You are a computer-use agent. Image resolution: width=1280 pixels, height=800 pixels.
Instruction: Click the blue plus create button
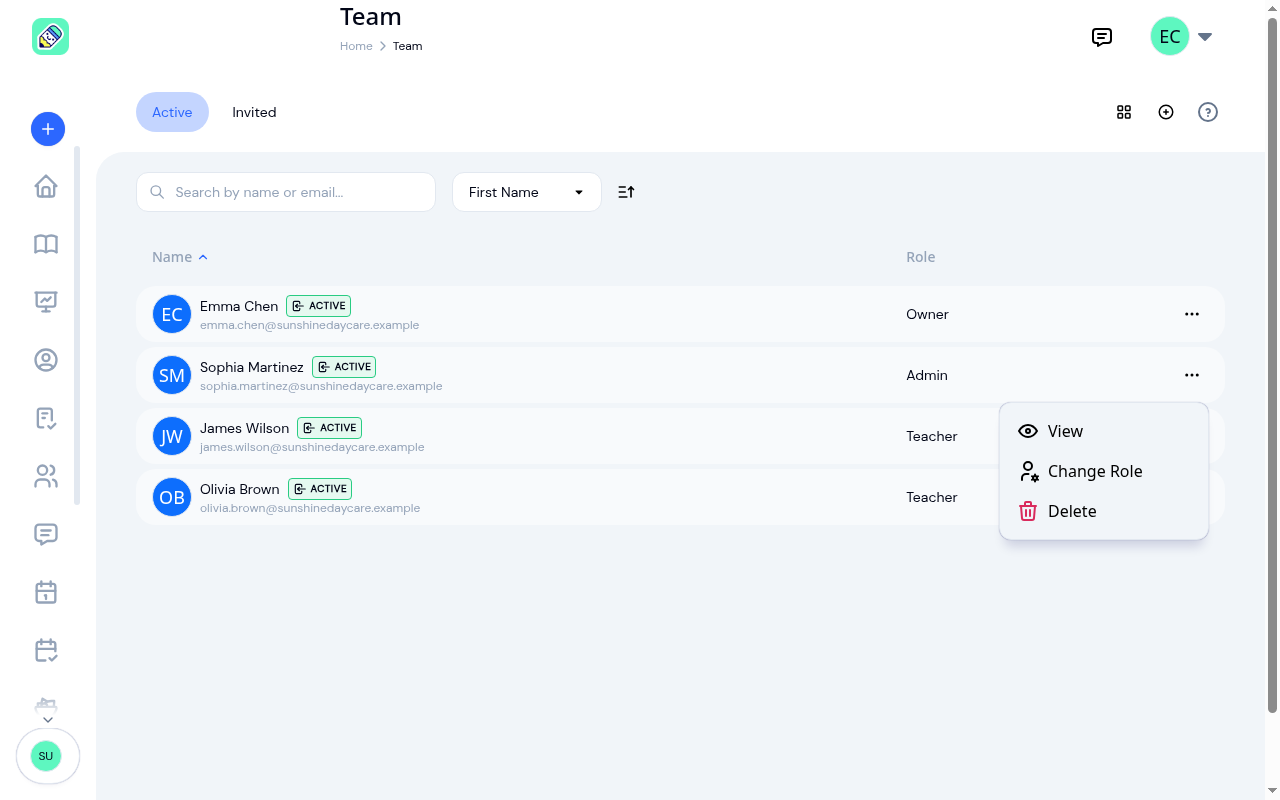tap(48, 128)
